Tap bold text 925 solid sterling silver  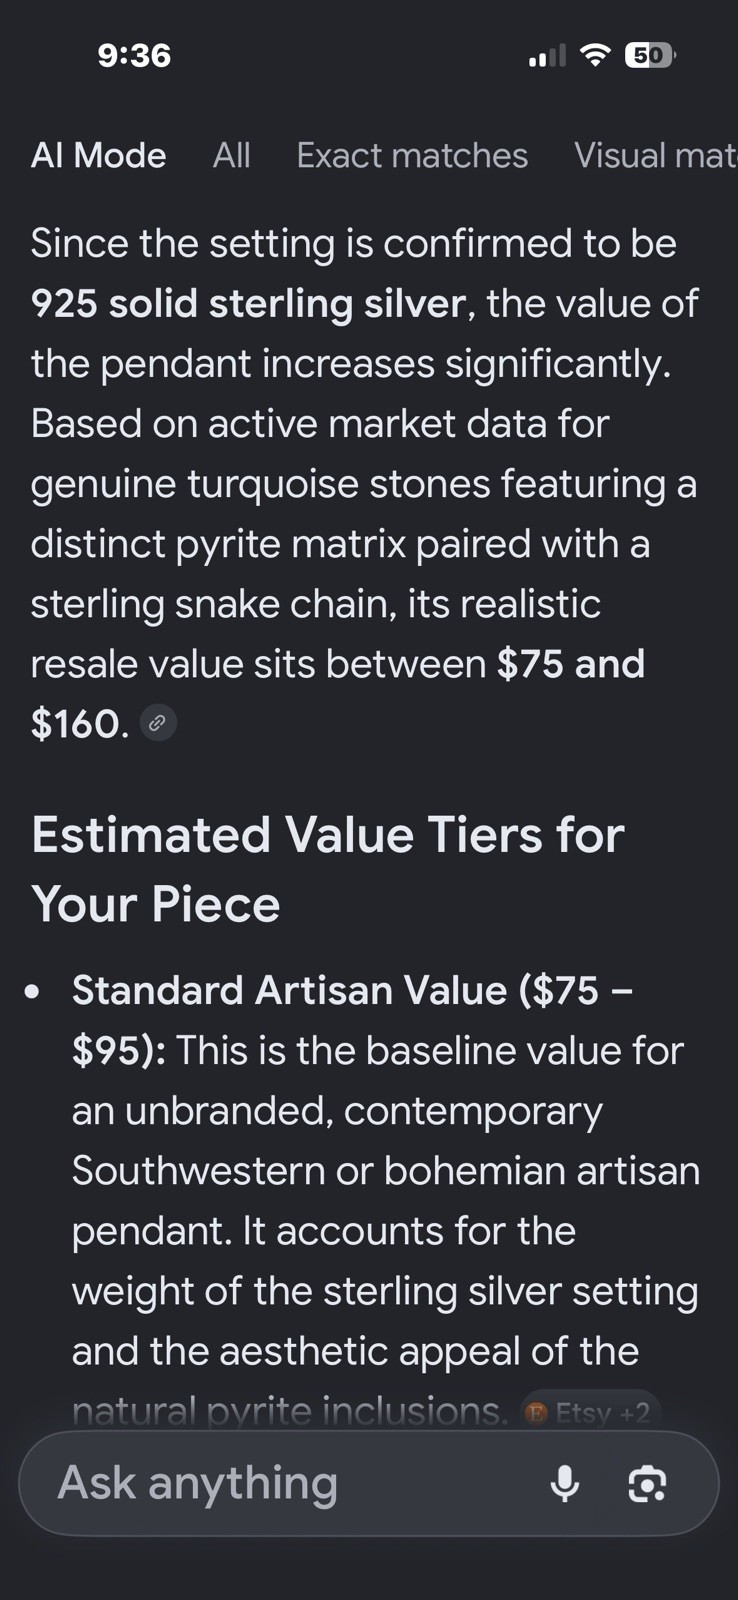(249, 303)
